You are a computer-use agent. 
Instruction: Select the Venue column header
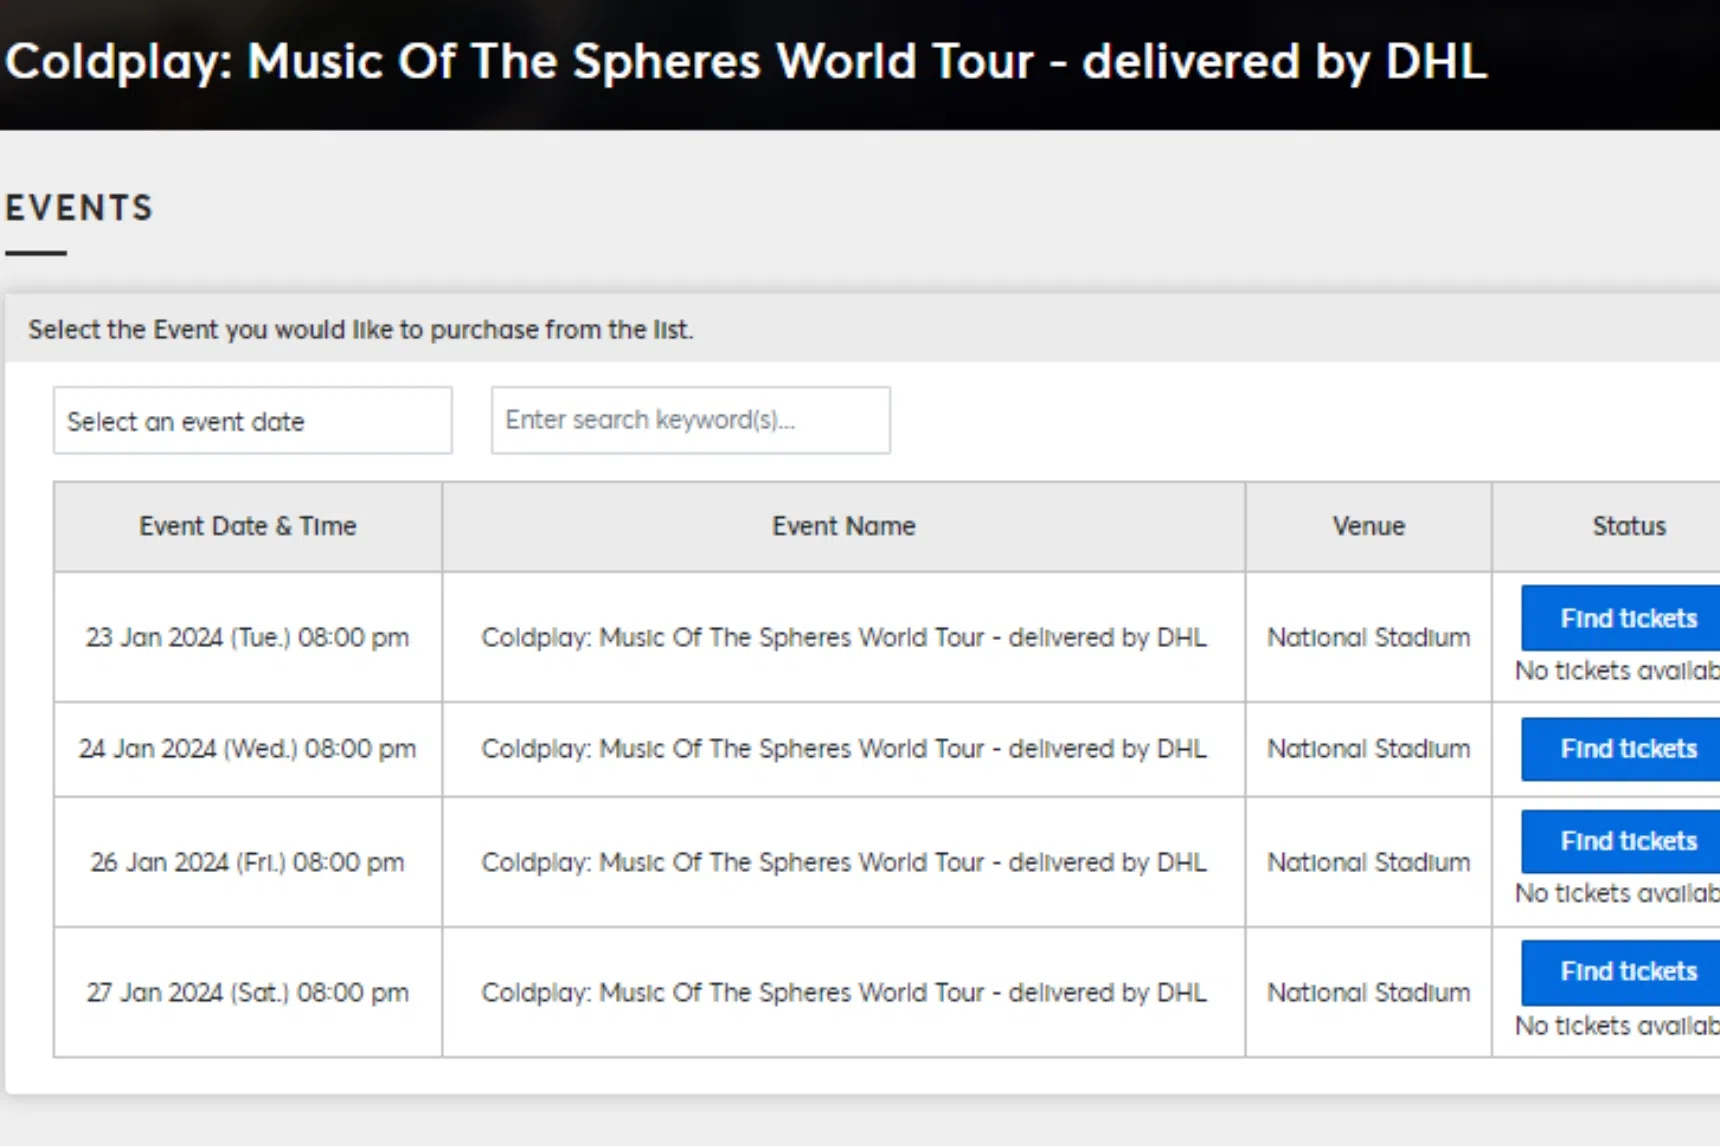tap(1368, 526)
